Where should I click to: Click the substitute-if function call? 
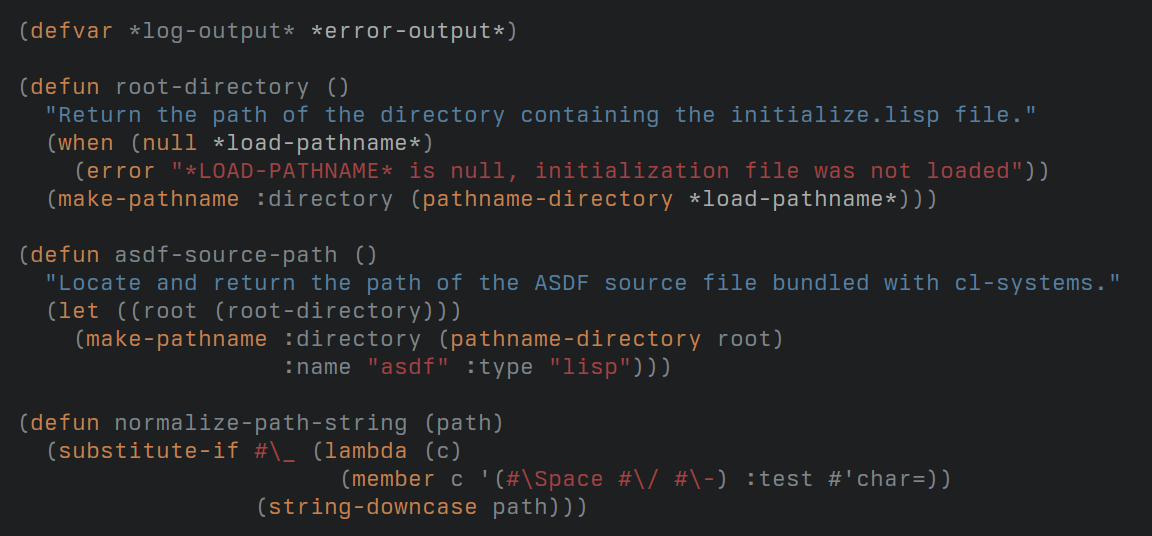pos(149,451)
